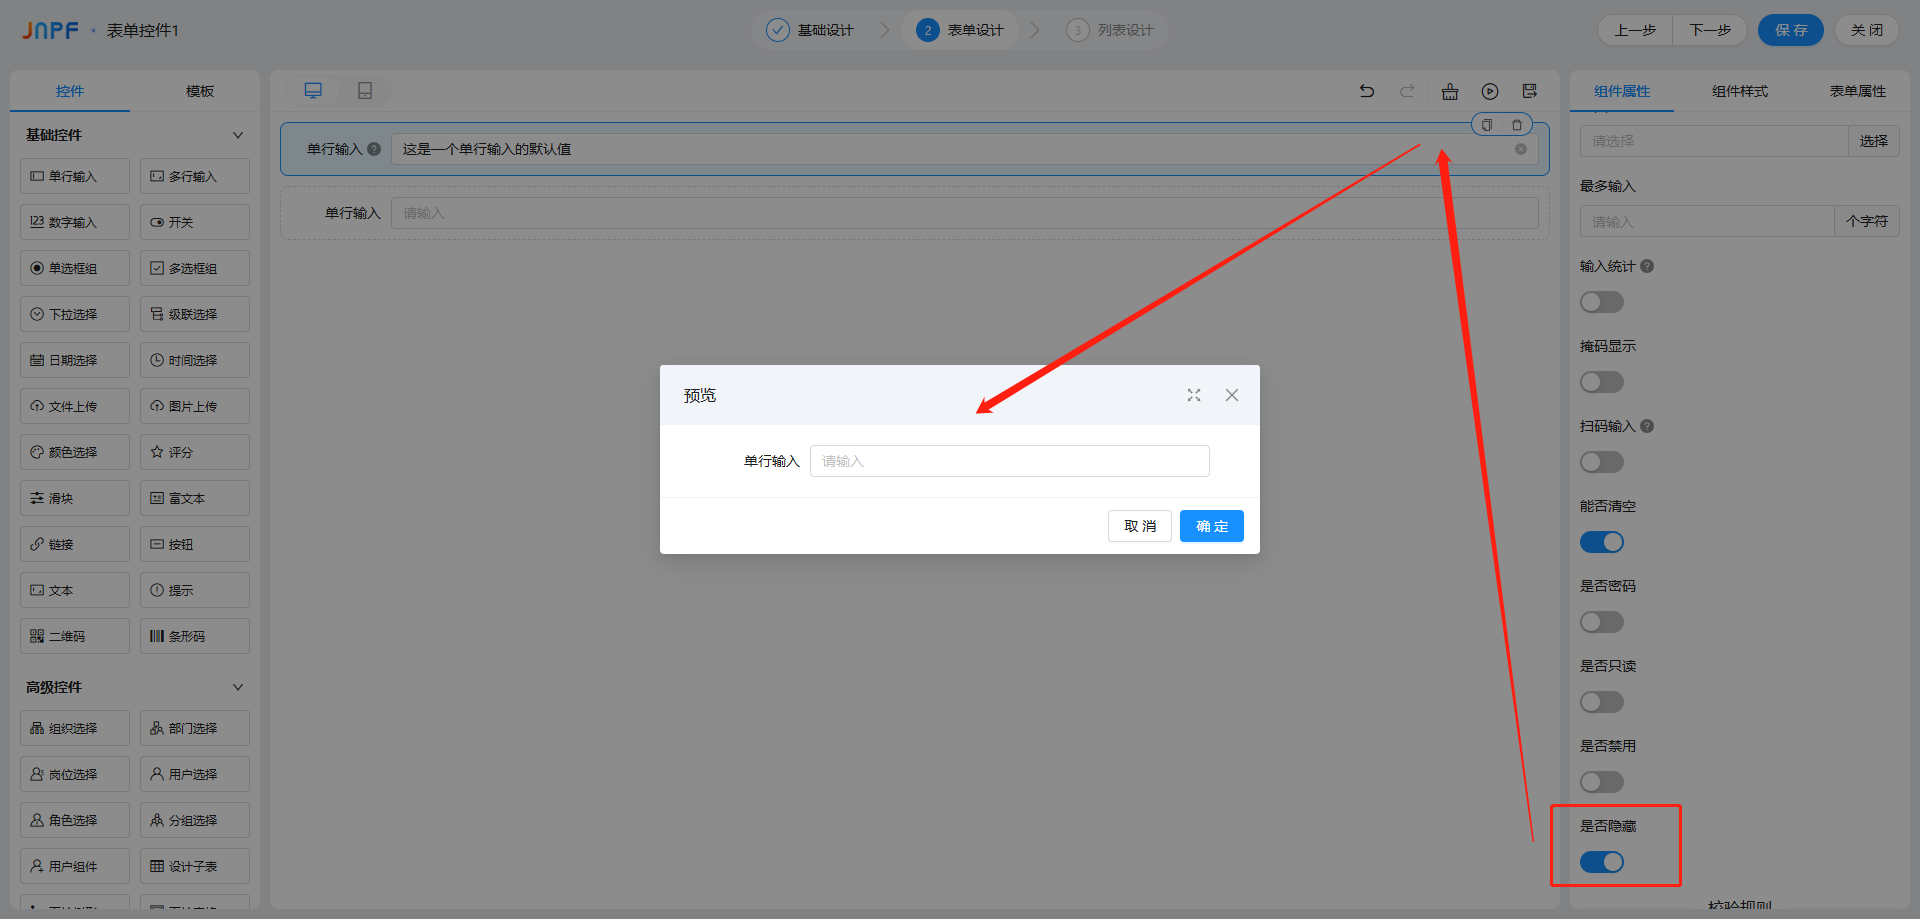
Task: Focus the 单行输入 field in preview dialog
Action: point(1010,461)
